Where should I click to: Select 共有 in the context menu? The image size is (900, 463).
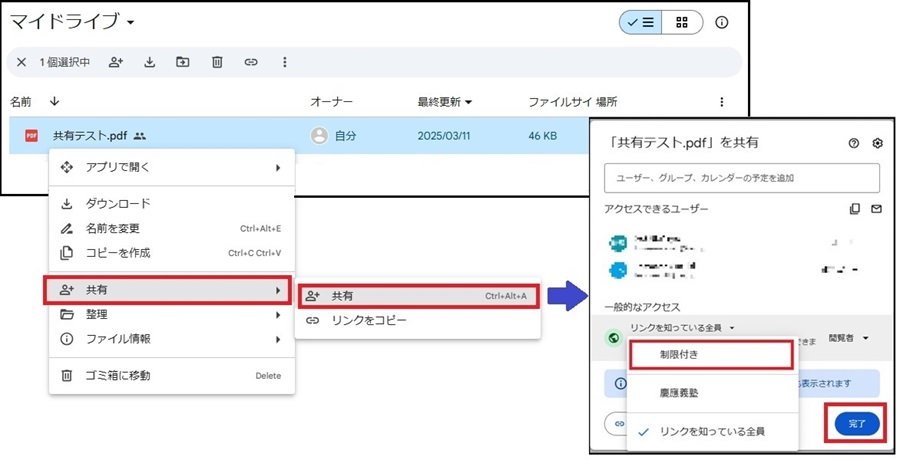(167, 290)
